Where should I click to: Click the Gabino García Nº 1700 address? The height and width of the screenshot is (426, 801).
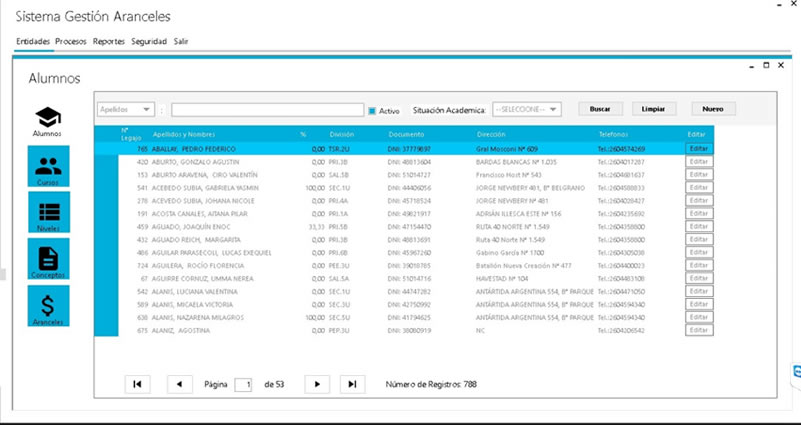(510, 253)
